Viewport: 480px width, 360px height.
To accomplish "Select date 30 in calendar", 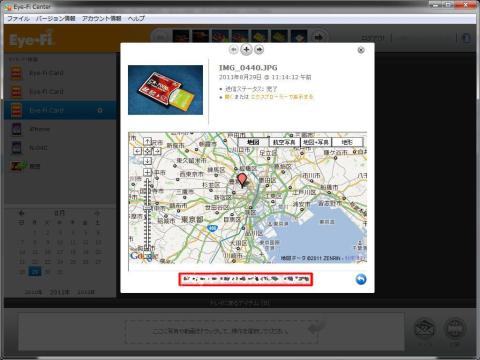I will coord(47,272).
